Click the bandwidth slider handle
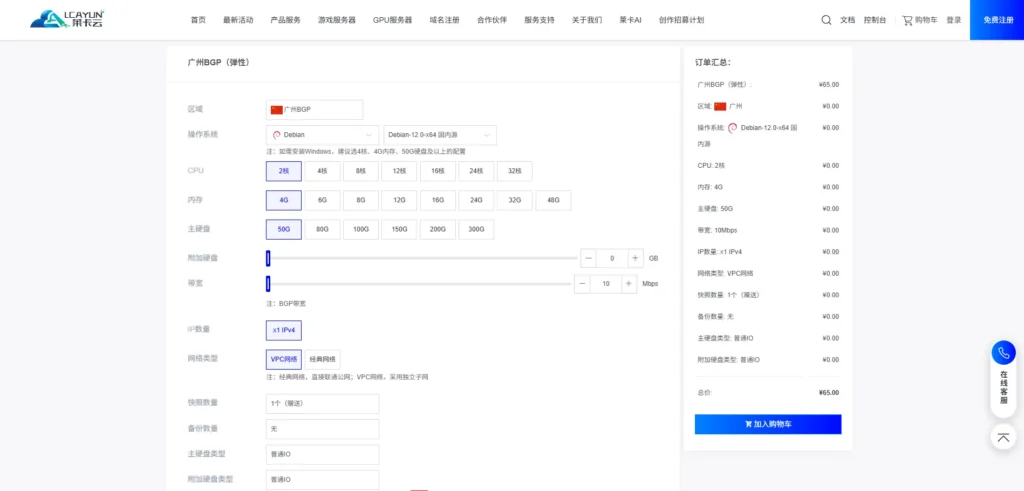 (x=268, y=284)
